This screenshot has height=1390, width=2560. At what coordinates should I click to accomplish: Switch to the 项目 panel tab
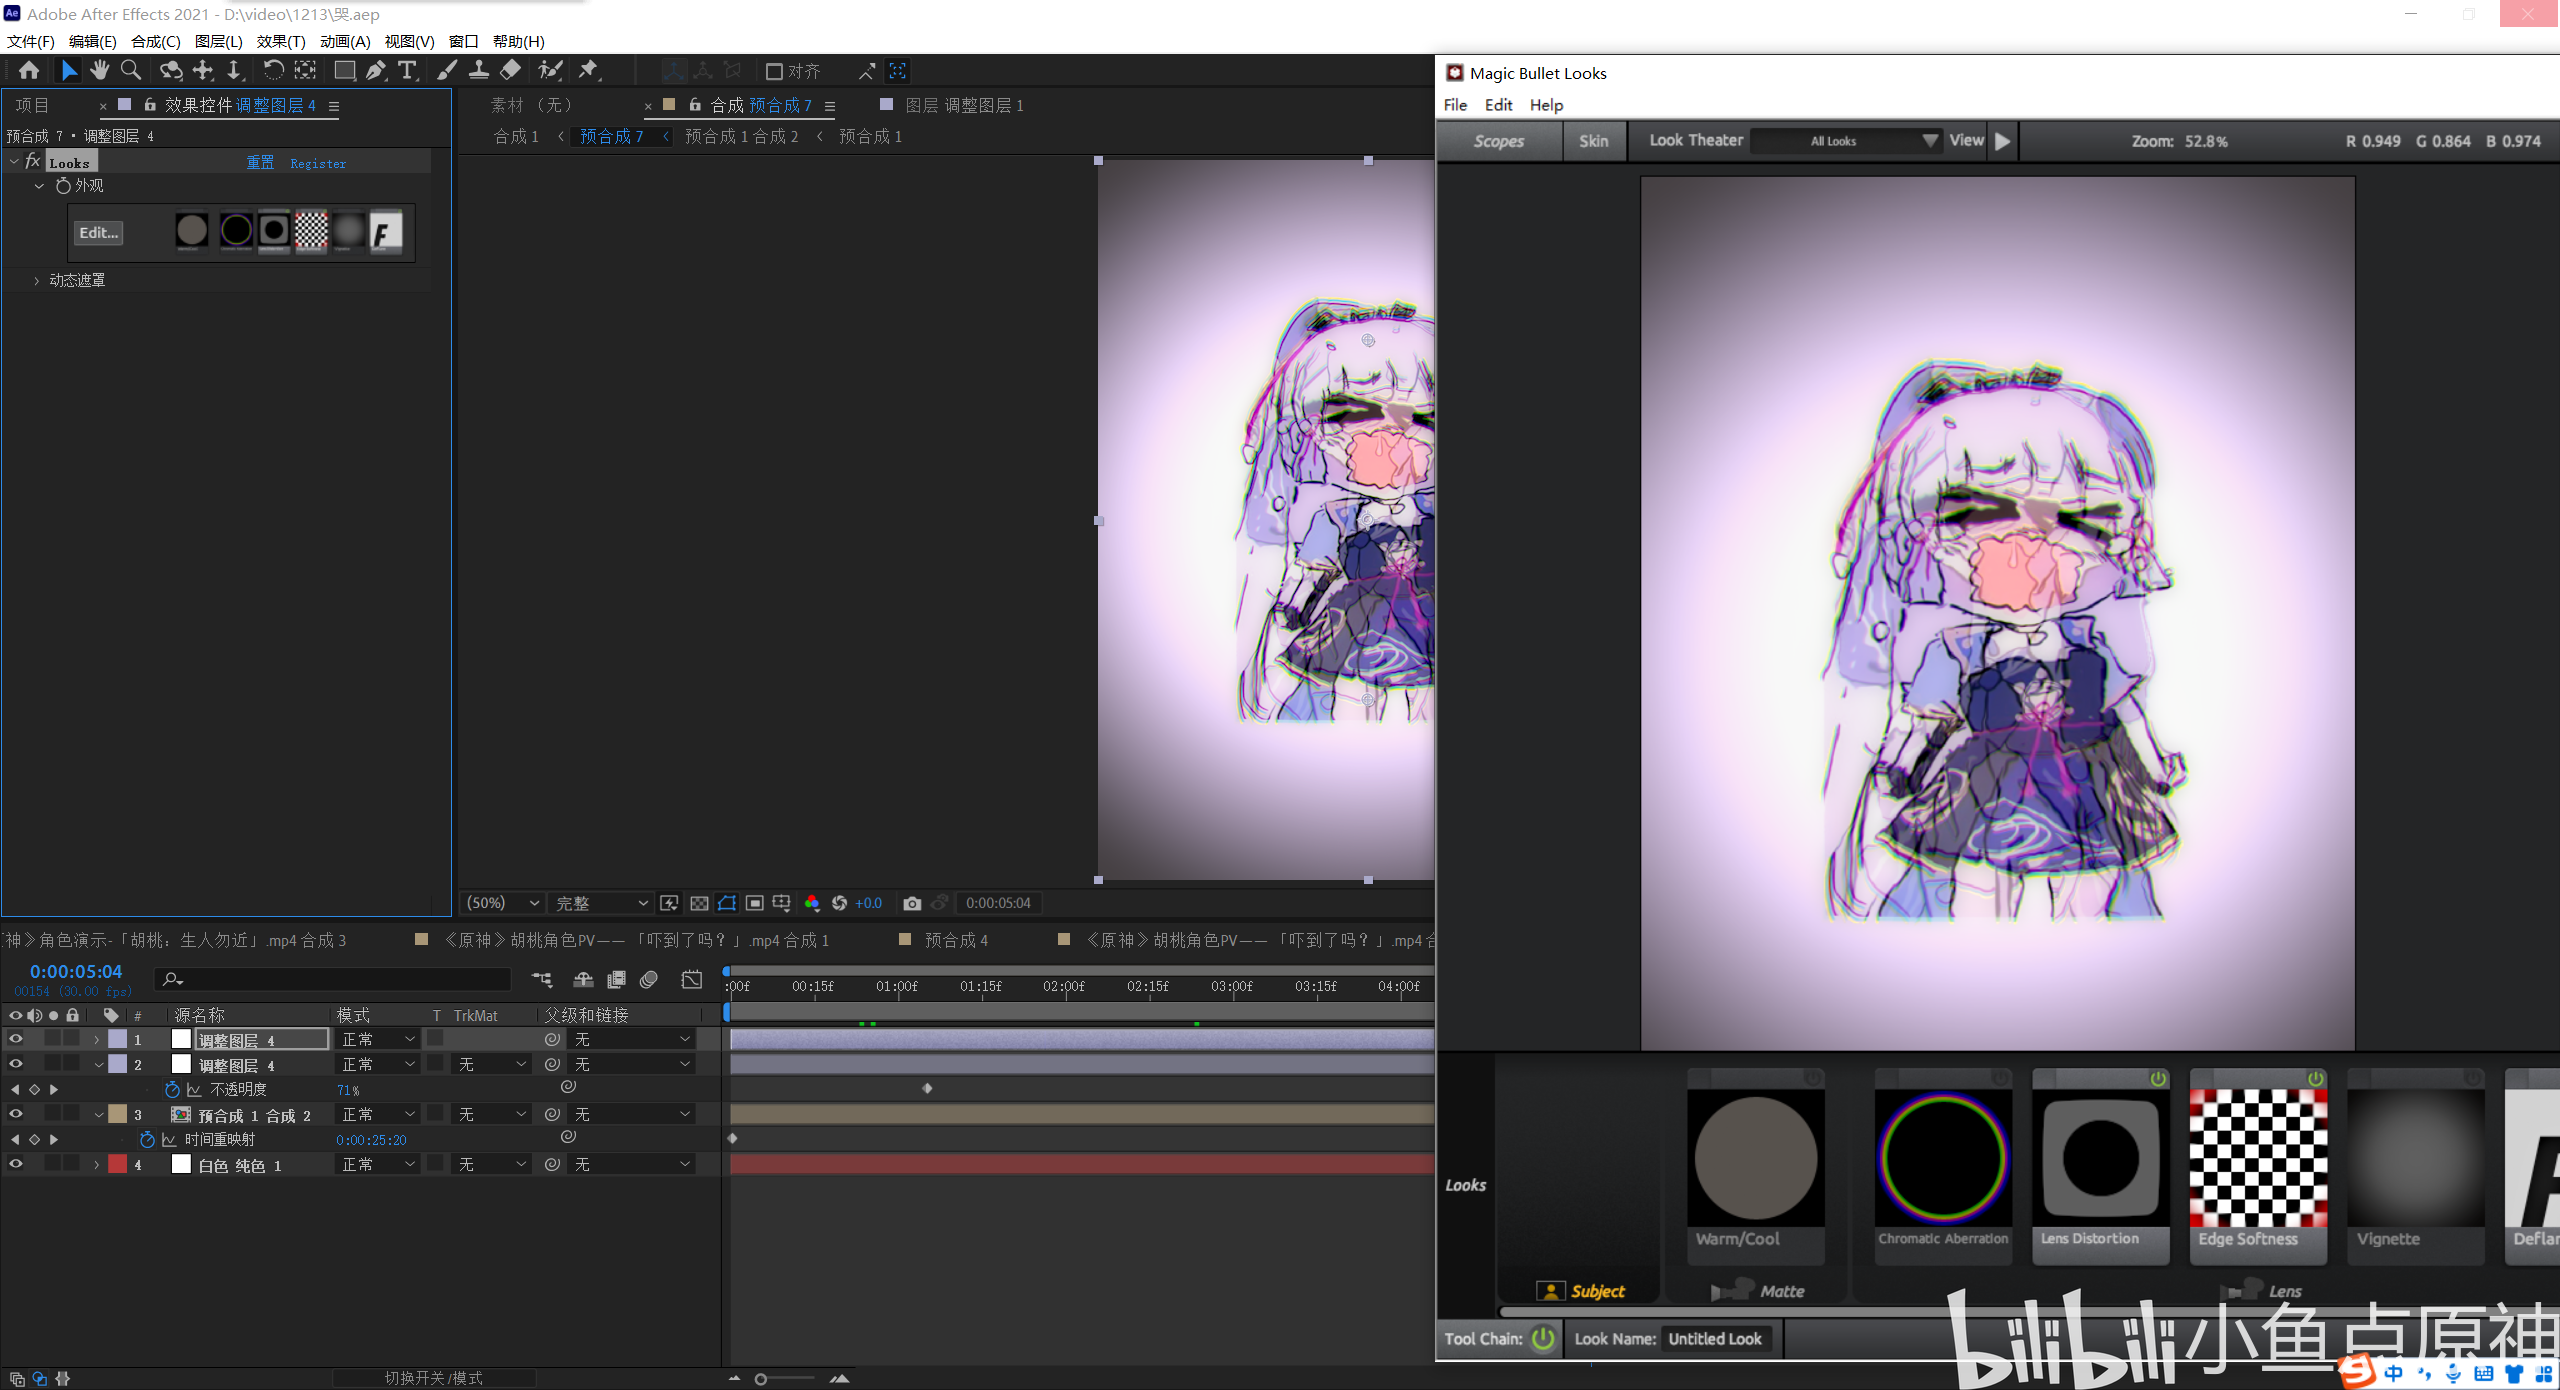click(x=32, y=105)
